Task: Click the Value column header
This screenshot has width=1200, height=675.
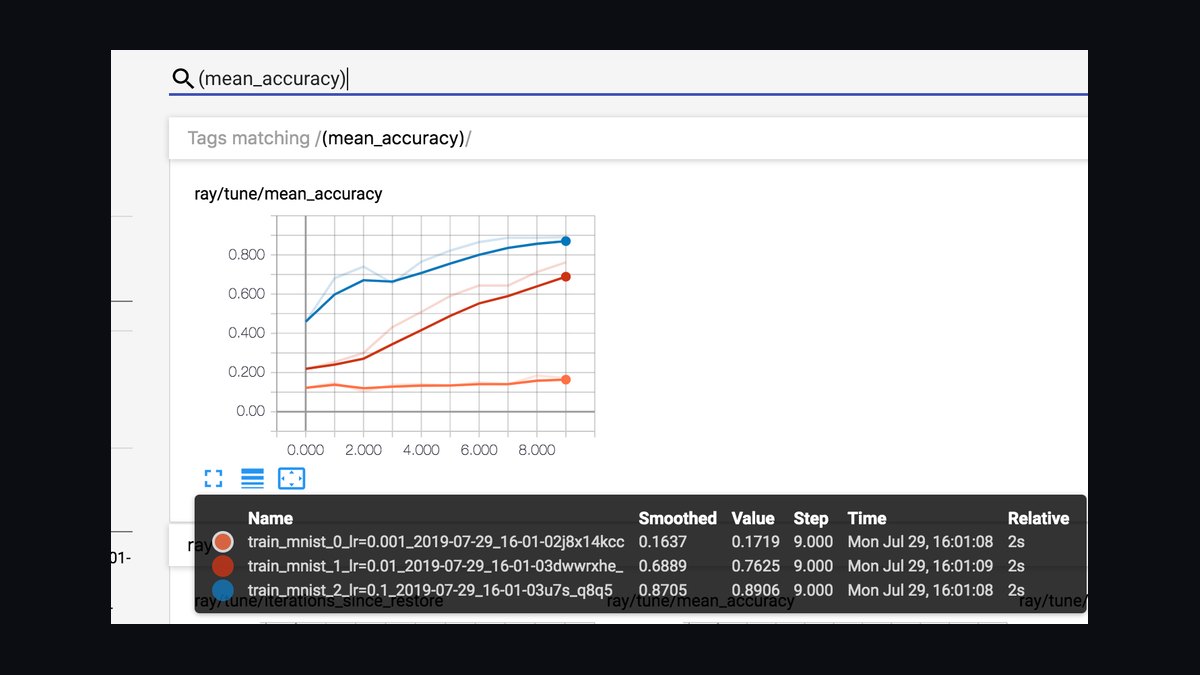Action: tap(753, 518)
